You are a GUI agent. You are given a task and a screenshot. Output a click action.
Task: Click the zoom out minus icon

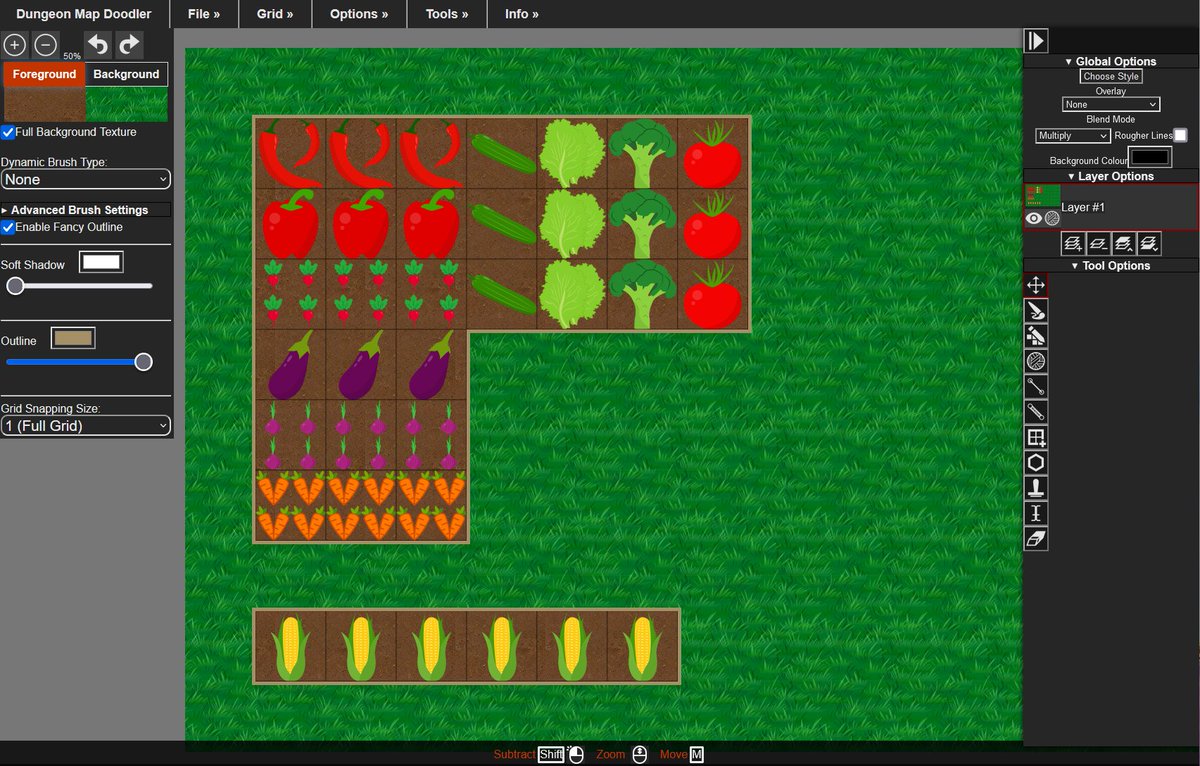tap(45, 45)
